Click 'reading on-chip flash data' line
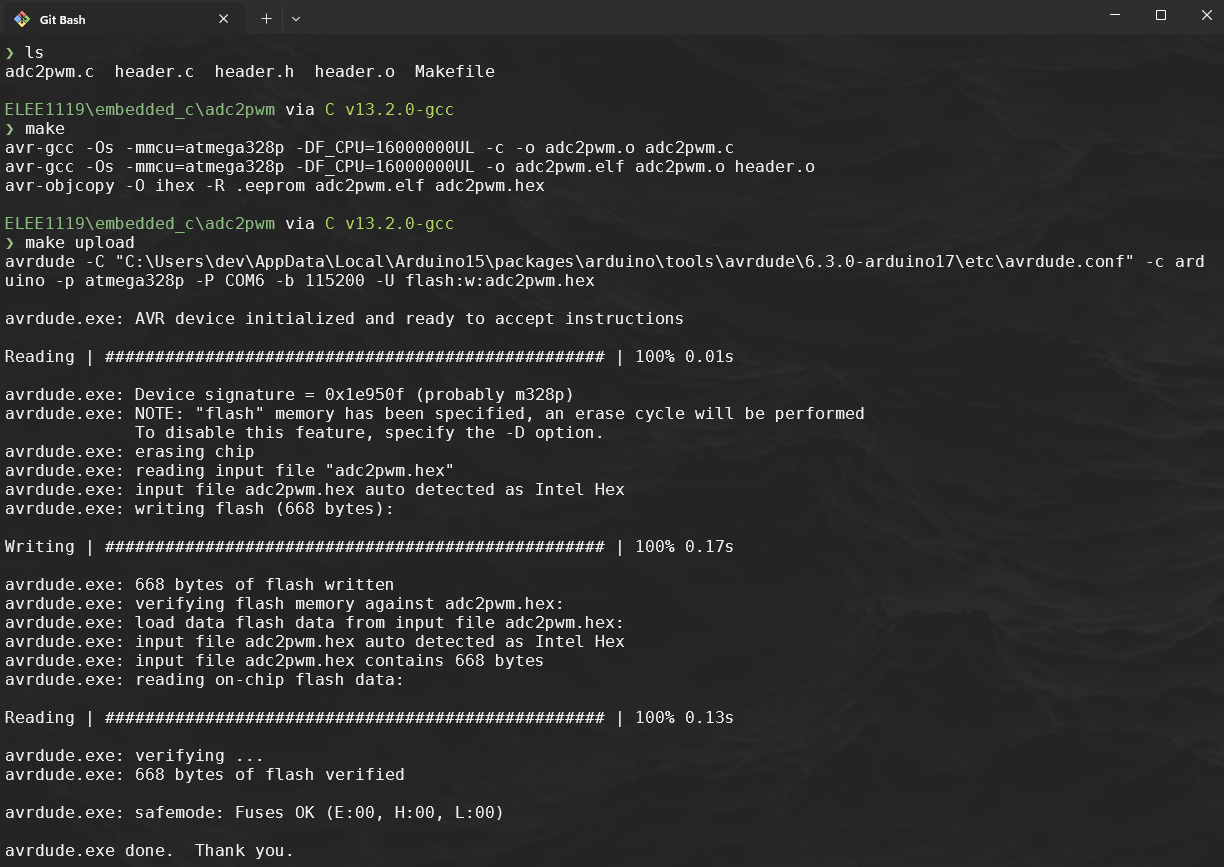Image resolution: width=1224 pixels, height=867 pixels. point(205,680)
